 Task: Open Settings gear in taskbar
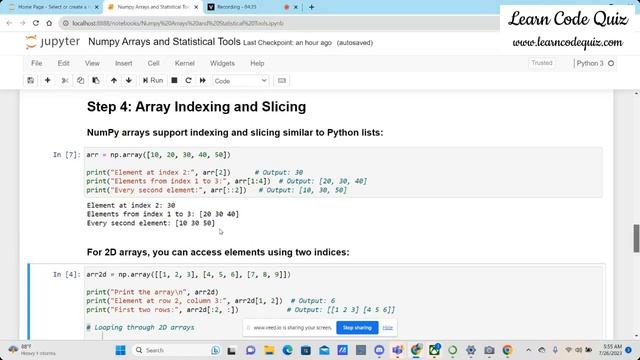click(x=471, y=350)
